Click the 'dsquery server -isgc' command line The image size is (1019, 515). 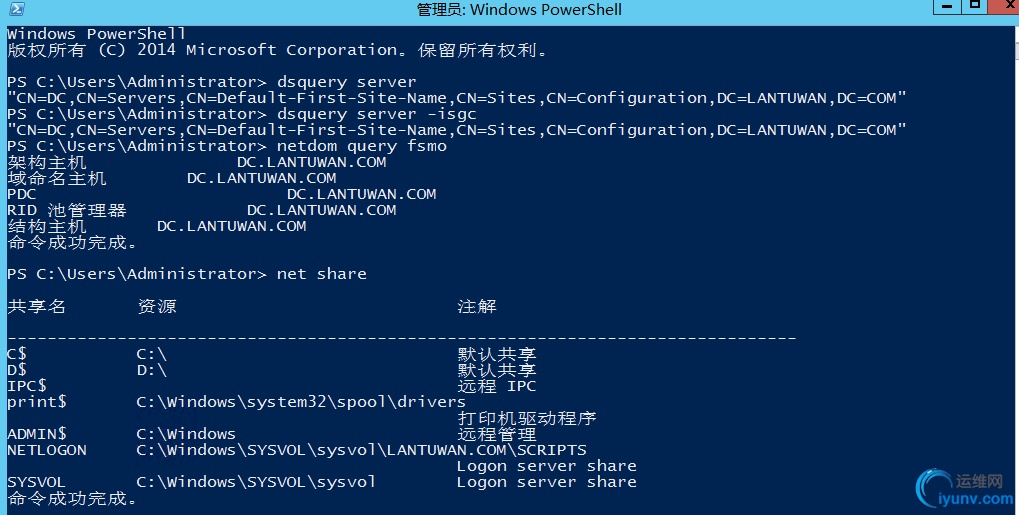(x=242, y=114)
